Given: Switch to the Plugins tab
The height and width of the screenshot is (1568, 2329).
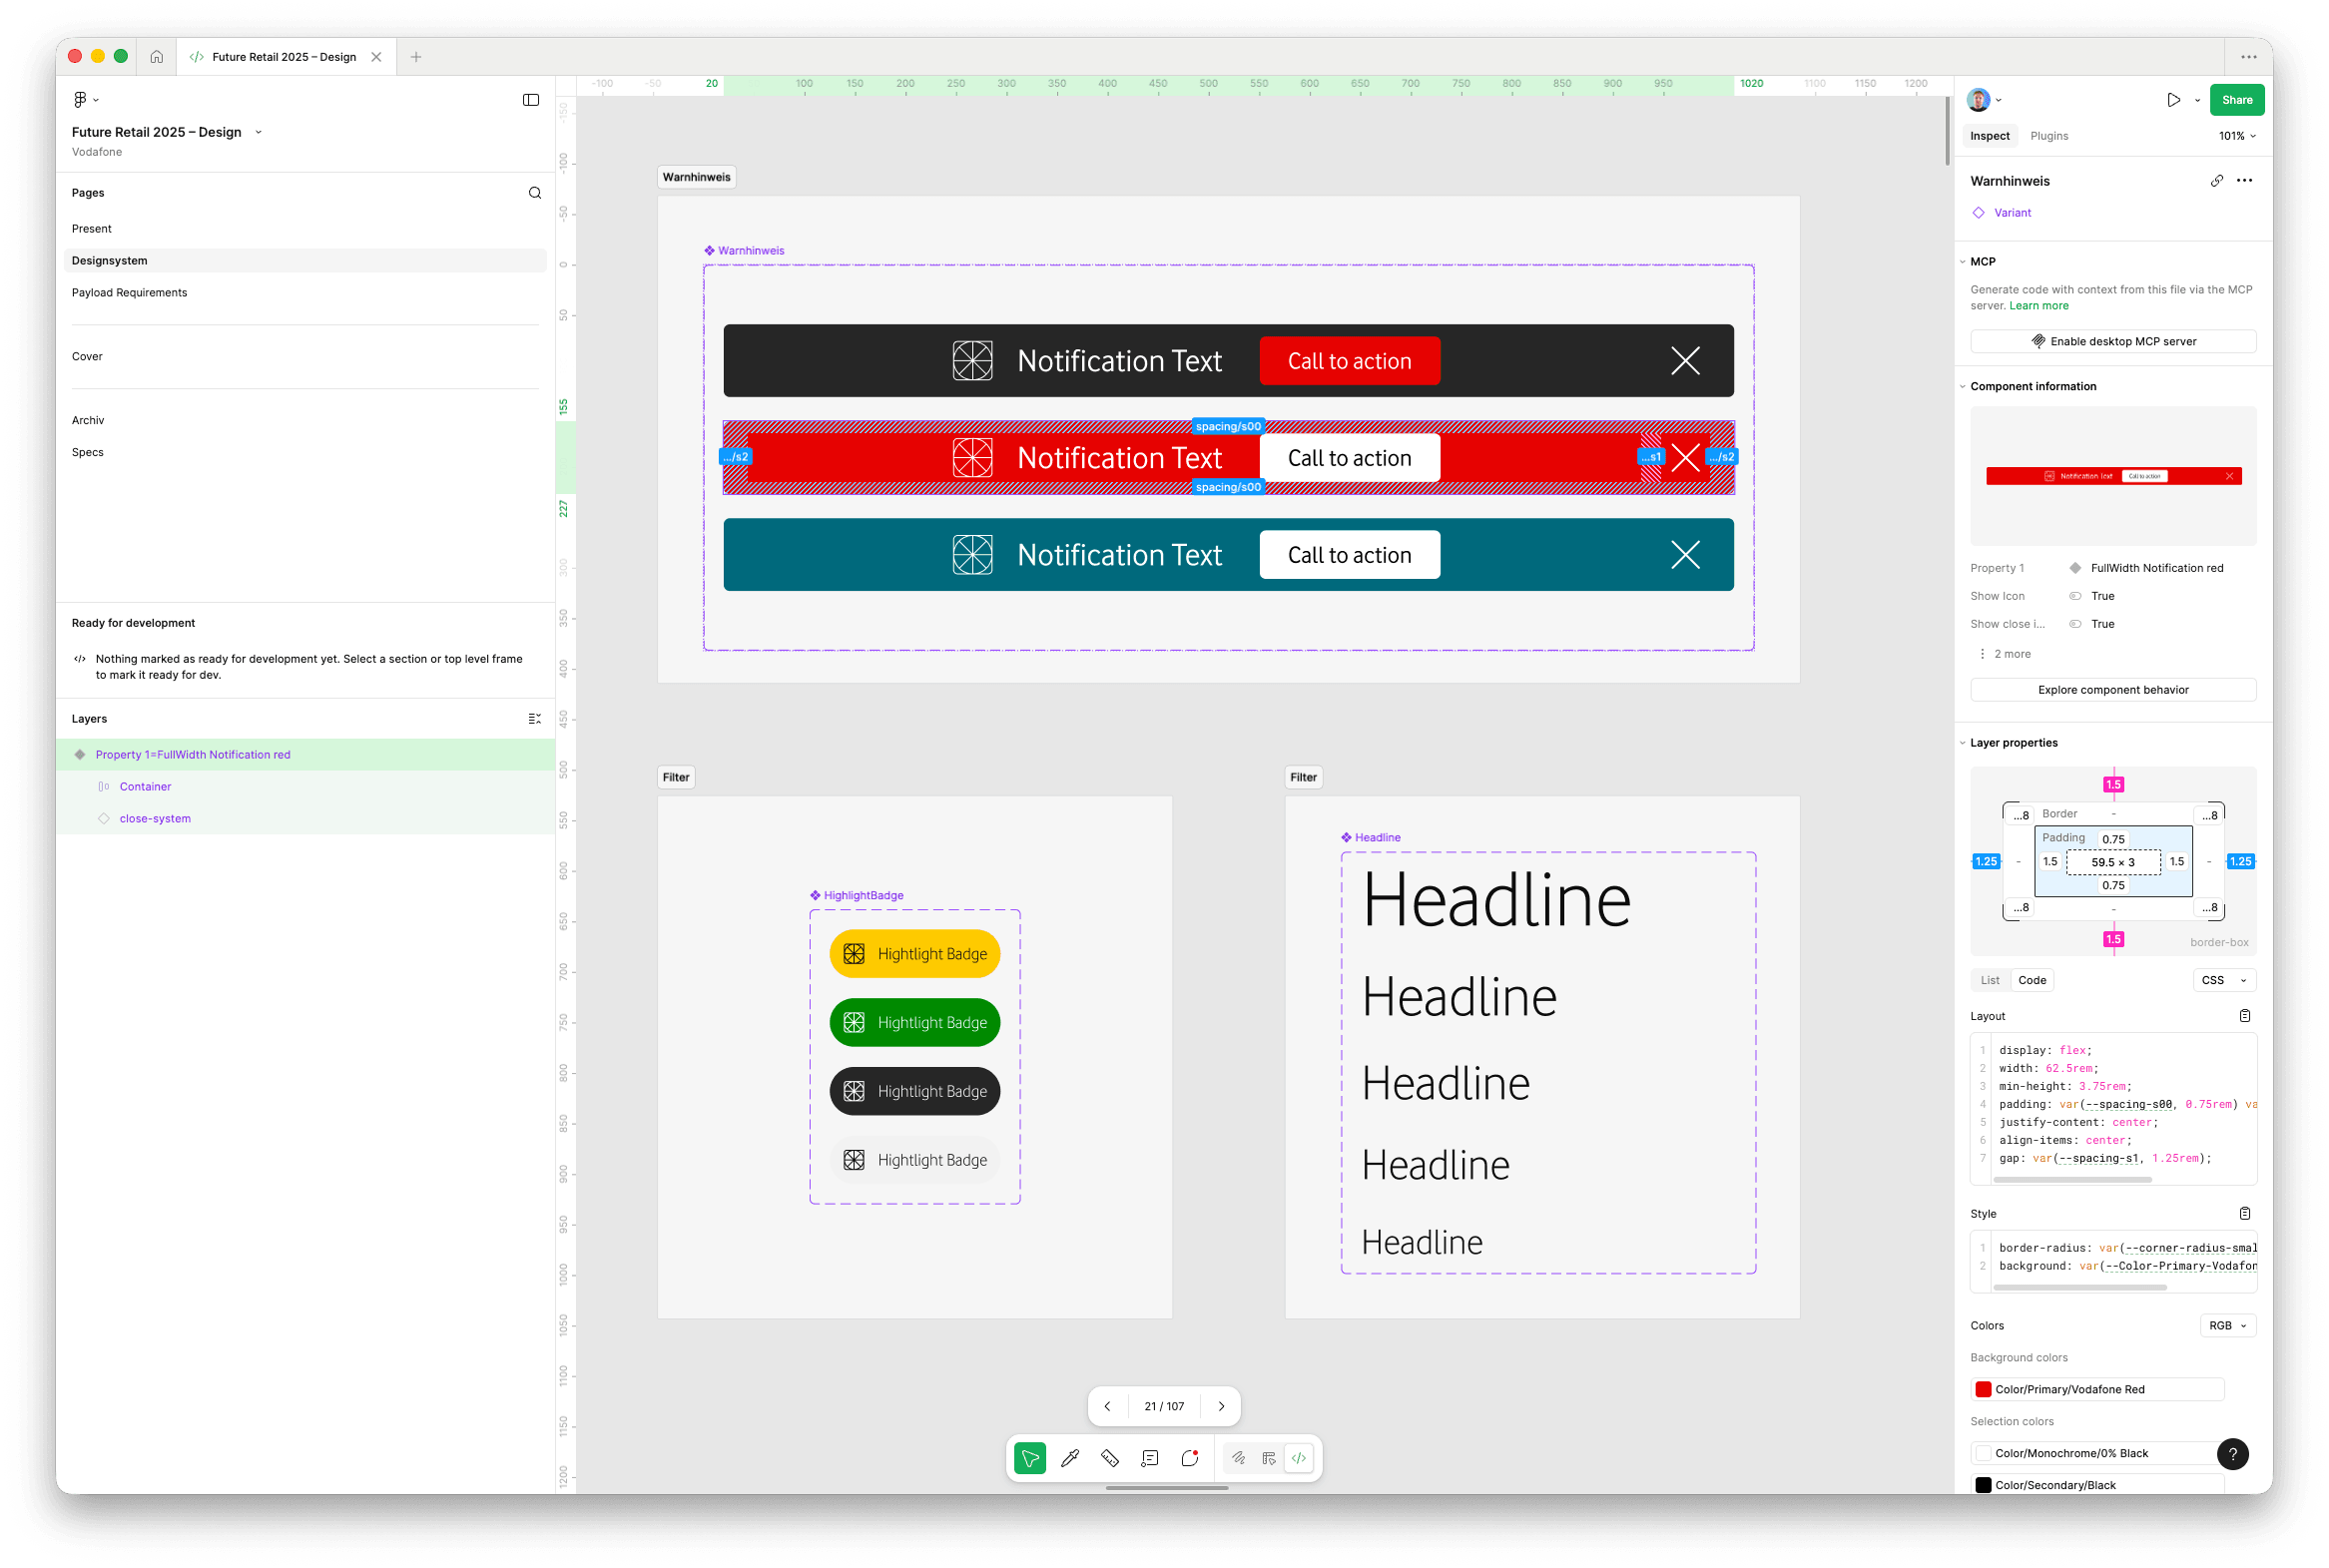Looking at the screenshot, I should [2049, 135].
